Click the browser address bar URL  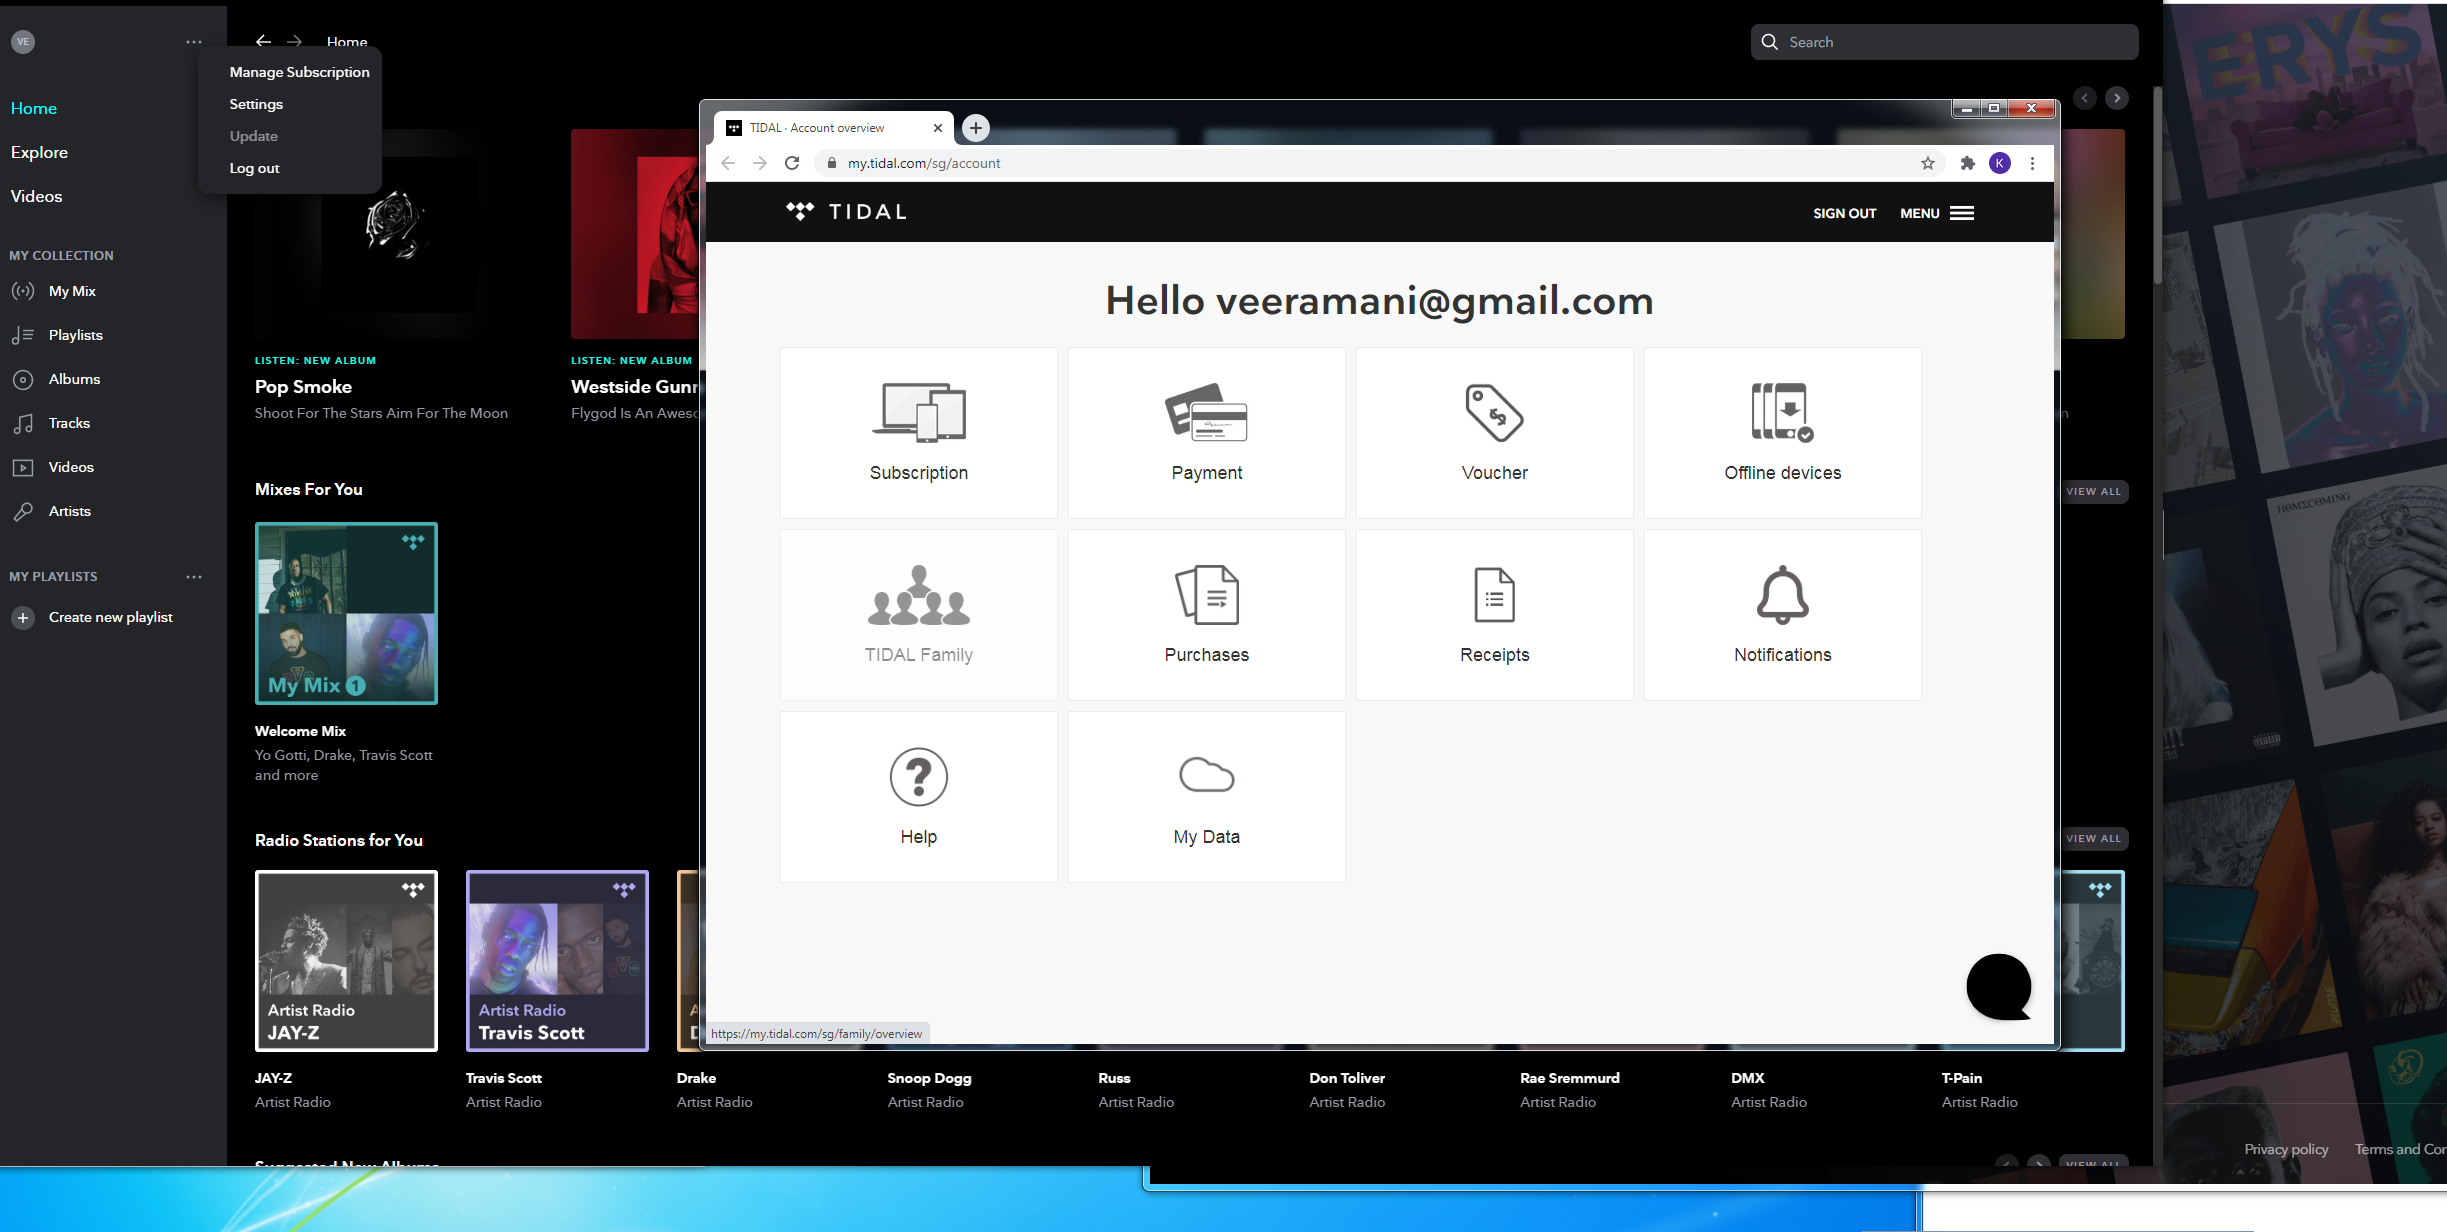[x=924, y=163]
